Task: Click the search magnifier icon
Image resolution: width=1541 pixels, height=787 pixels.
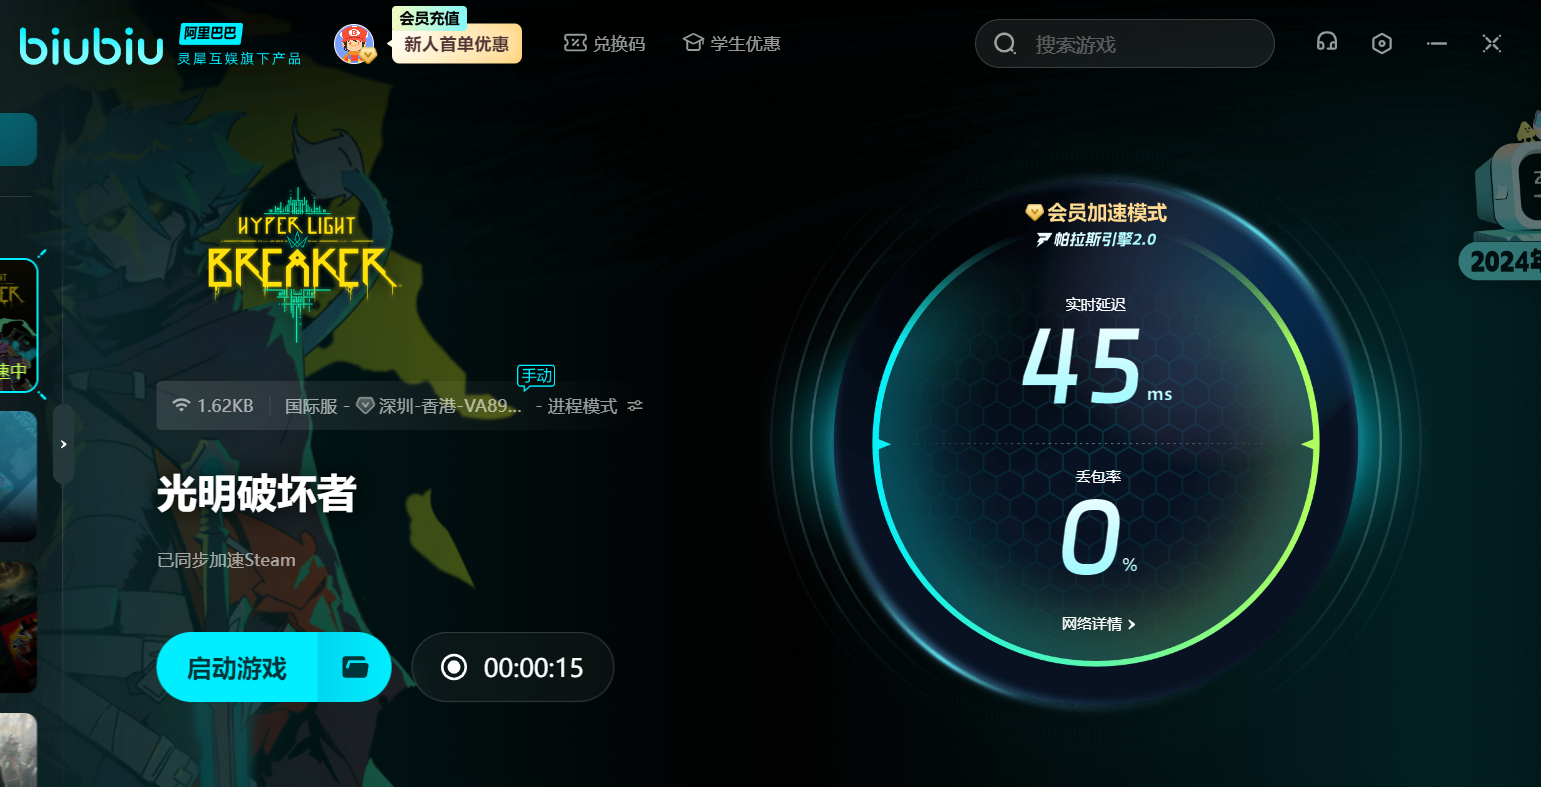Action: [x=1004, y=44]
